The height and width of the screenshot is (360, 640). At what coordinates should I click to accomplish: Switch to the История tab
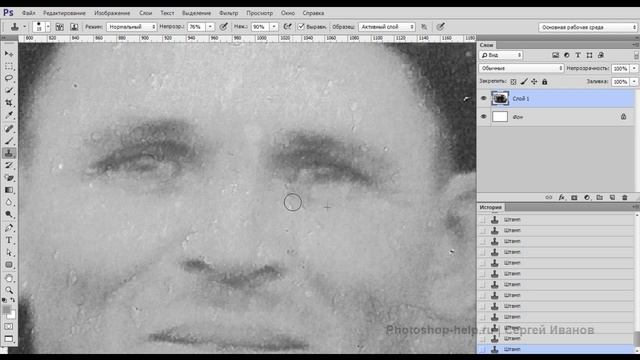click(490, 207)
